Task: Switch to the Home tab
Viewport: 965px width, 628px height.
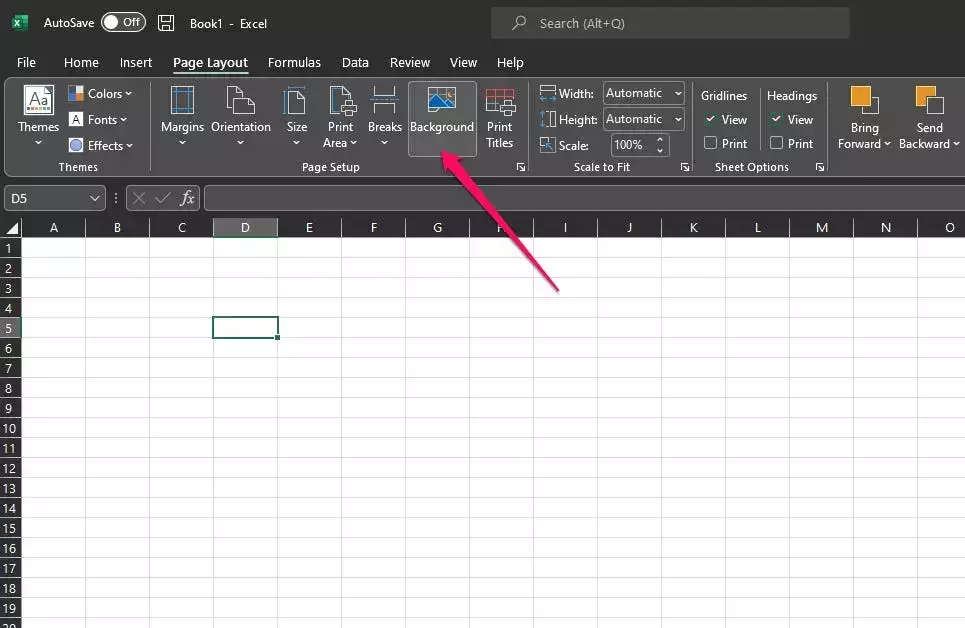Action: pos(81,62)
